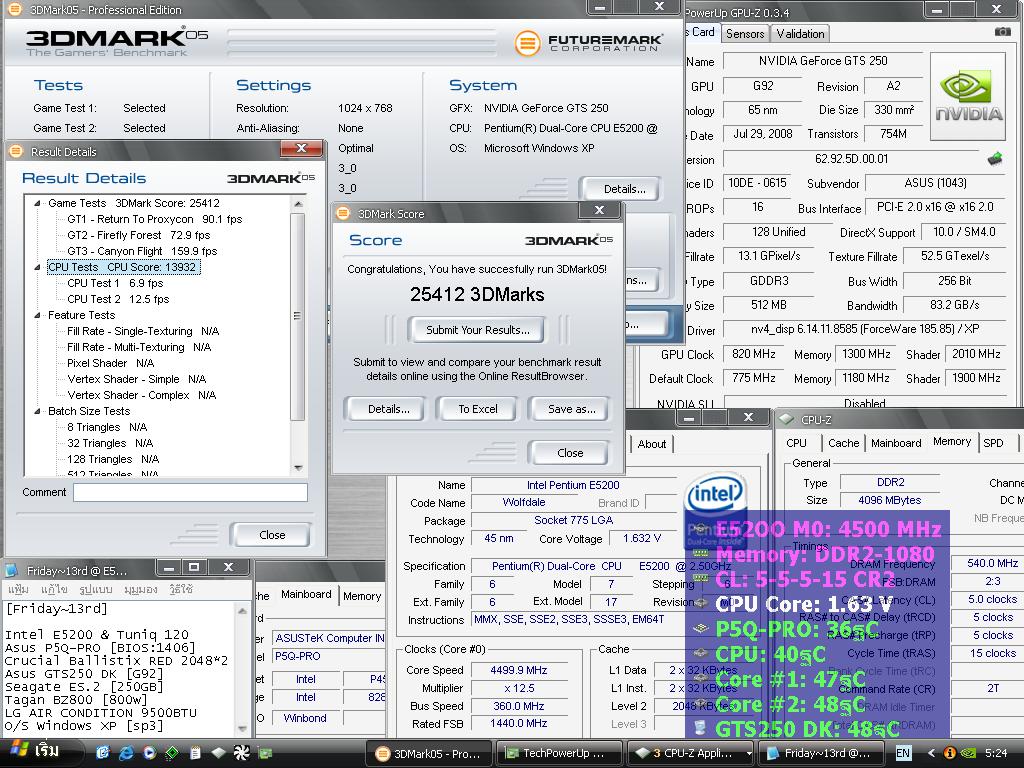
Task: Open the green diamond quick launch icon
Action: coord(172,753)
